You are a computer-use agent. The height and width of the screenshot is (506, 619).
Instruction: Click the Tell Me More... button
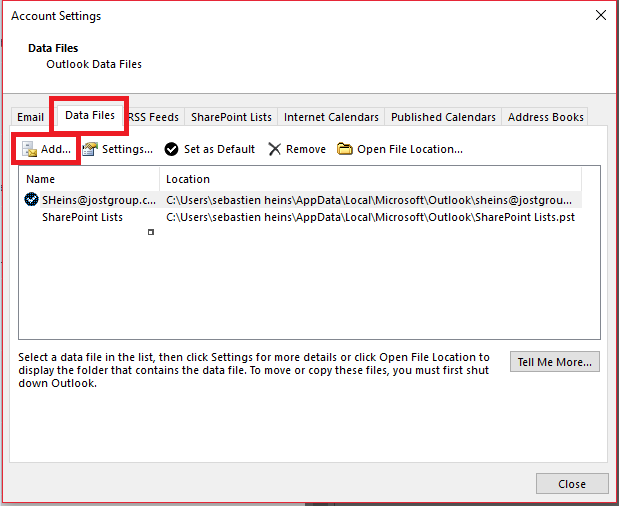pyautogui.click(x=555, y=362)
